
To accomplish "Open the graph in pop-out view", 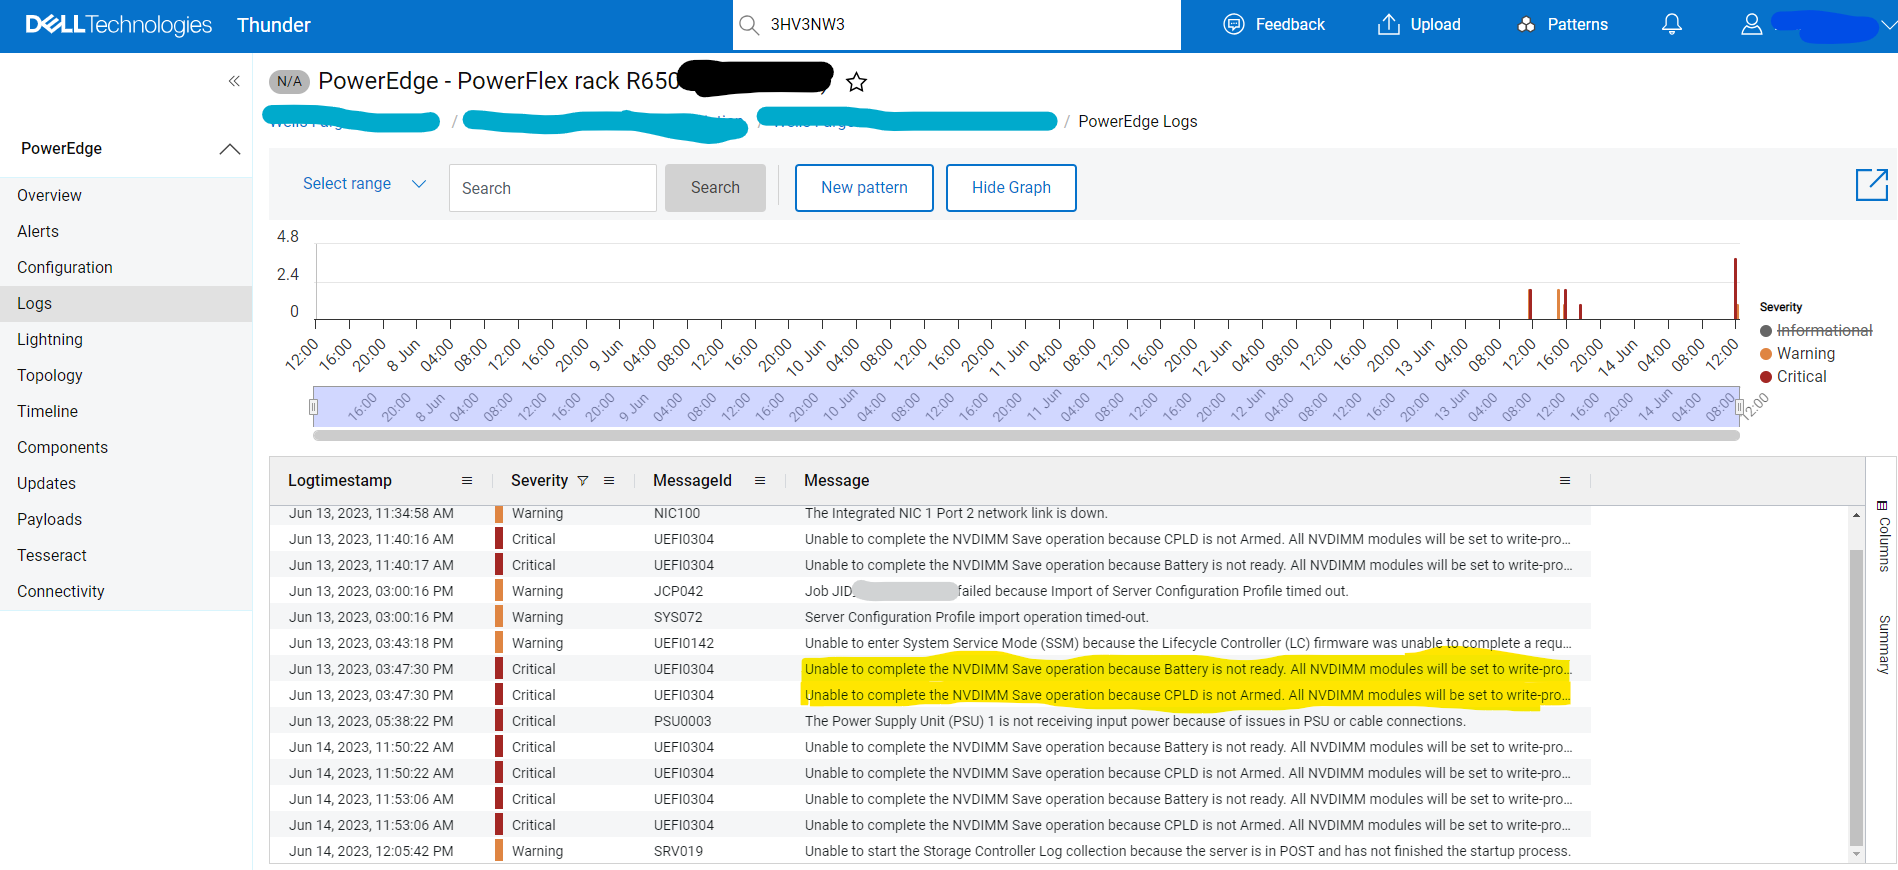I will tap(1871, 185).
